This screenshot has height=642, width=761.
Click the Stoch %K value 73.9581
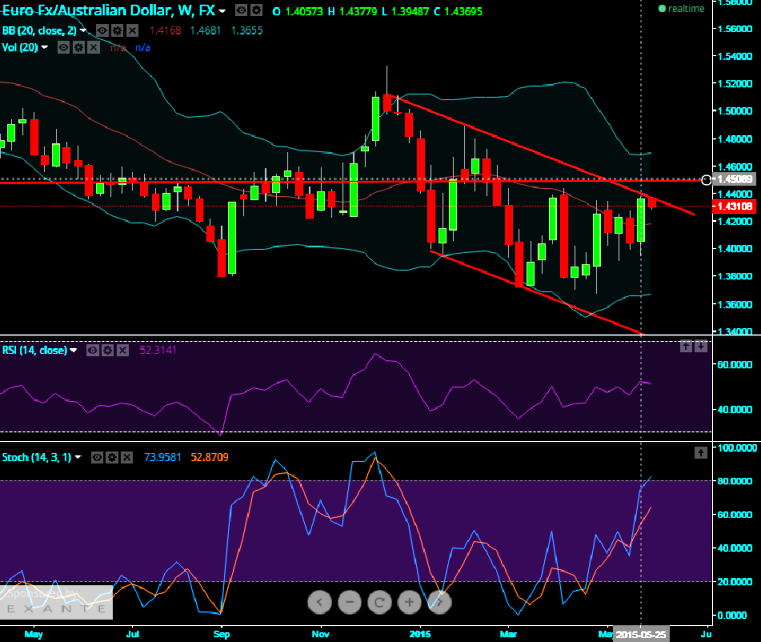coord(163,458)
